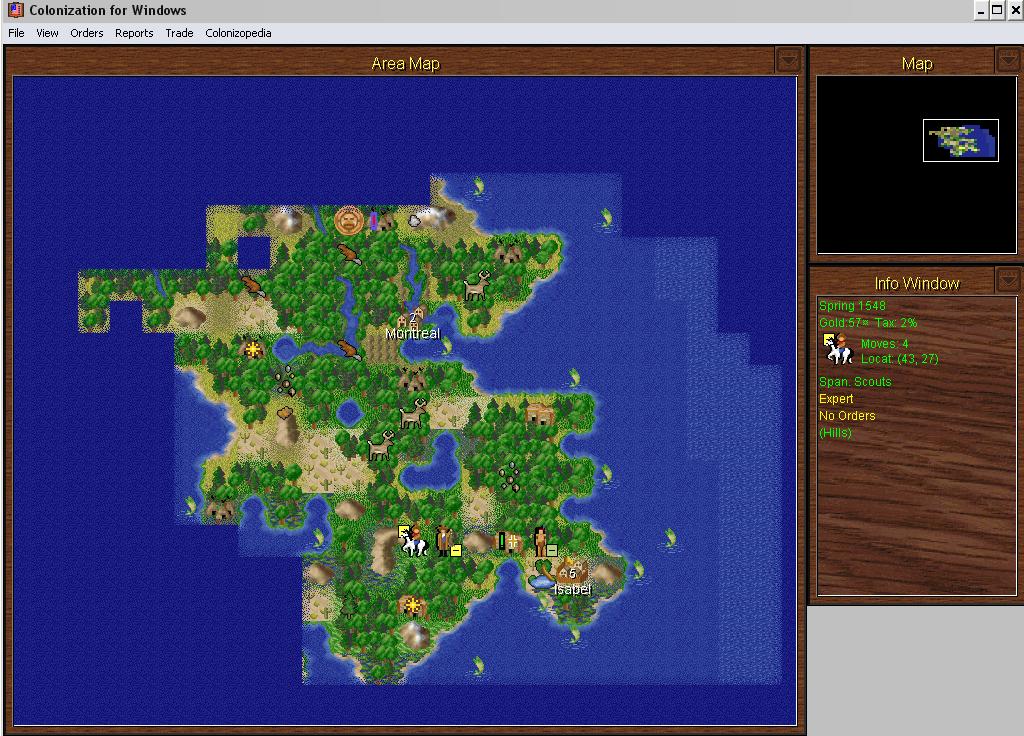
Task: Open the File menu
Action: tap(16, 33)
